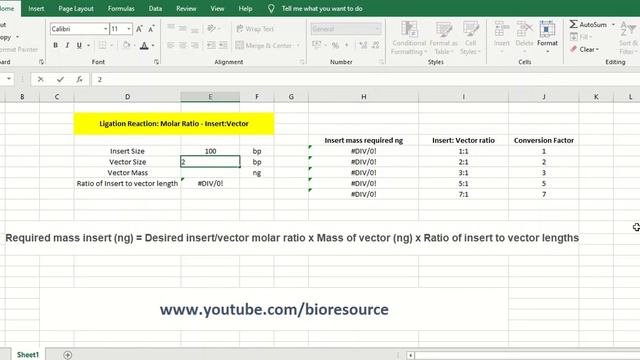Open the Help tab
The width and height of the screenshot is (640, 360).
pyautogui.click(x=245, y=9)
